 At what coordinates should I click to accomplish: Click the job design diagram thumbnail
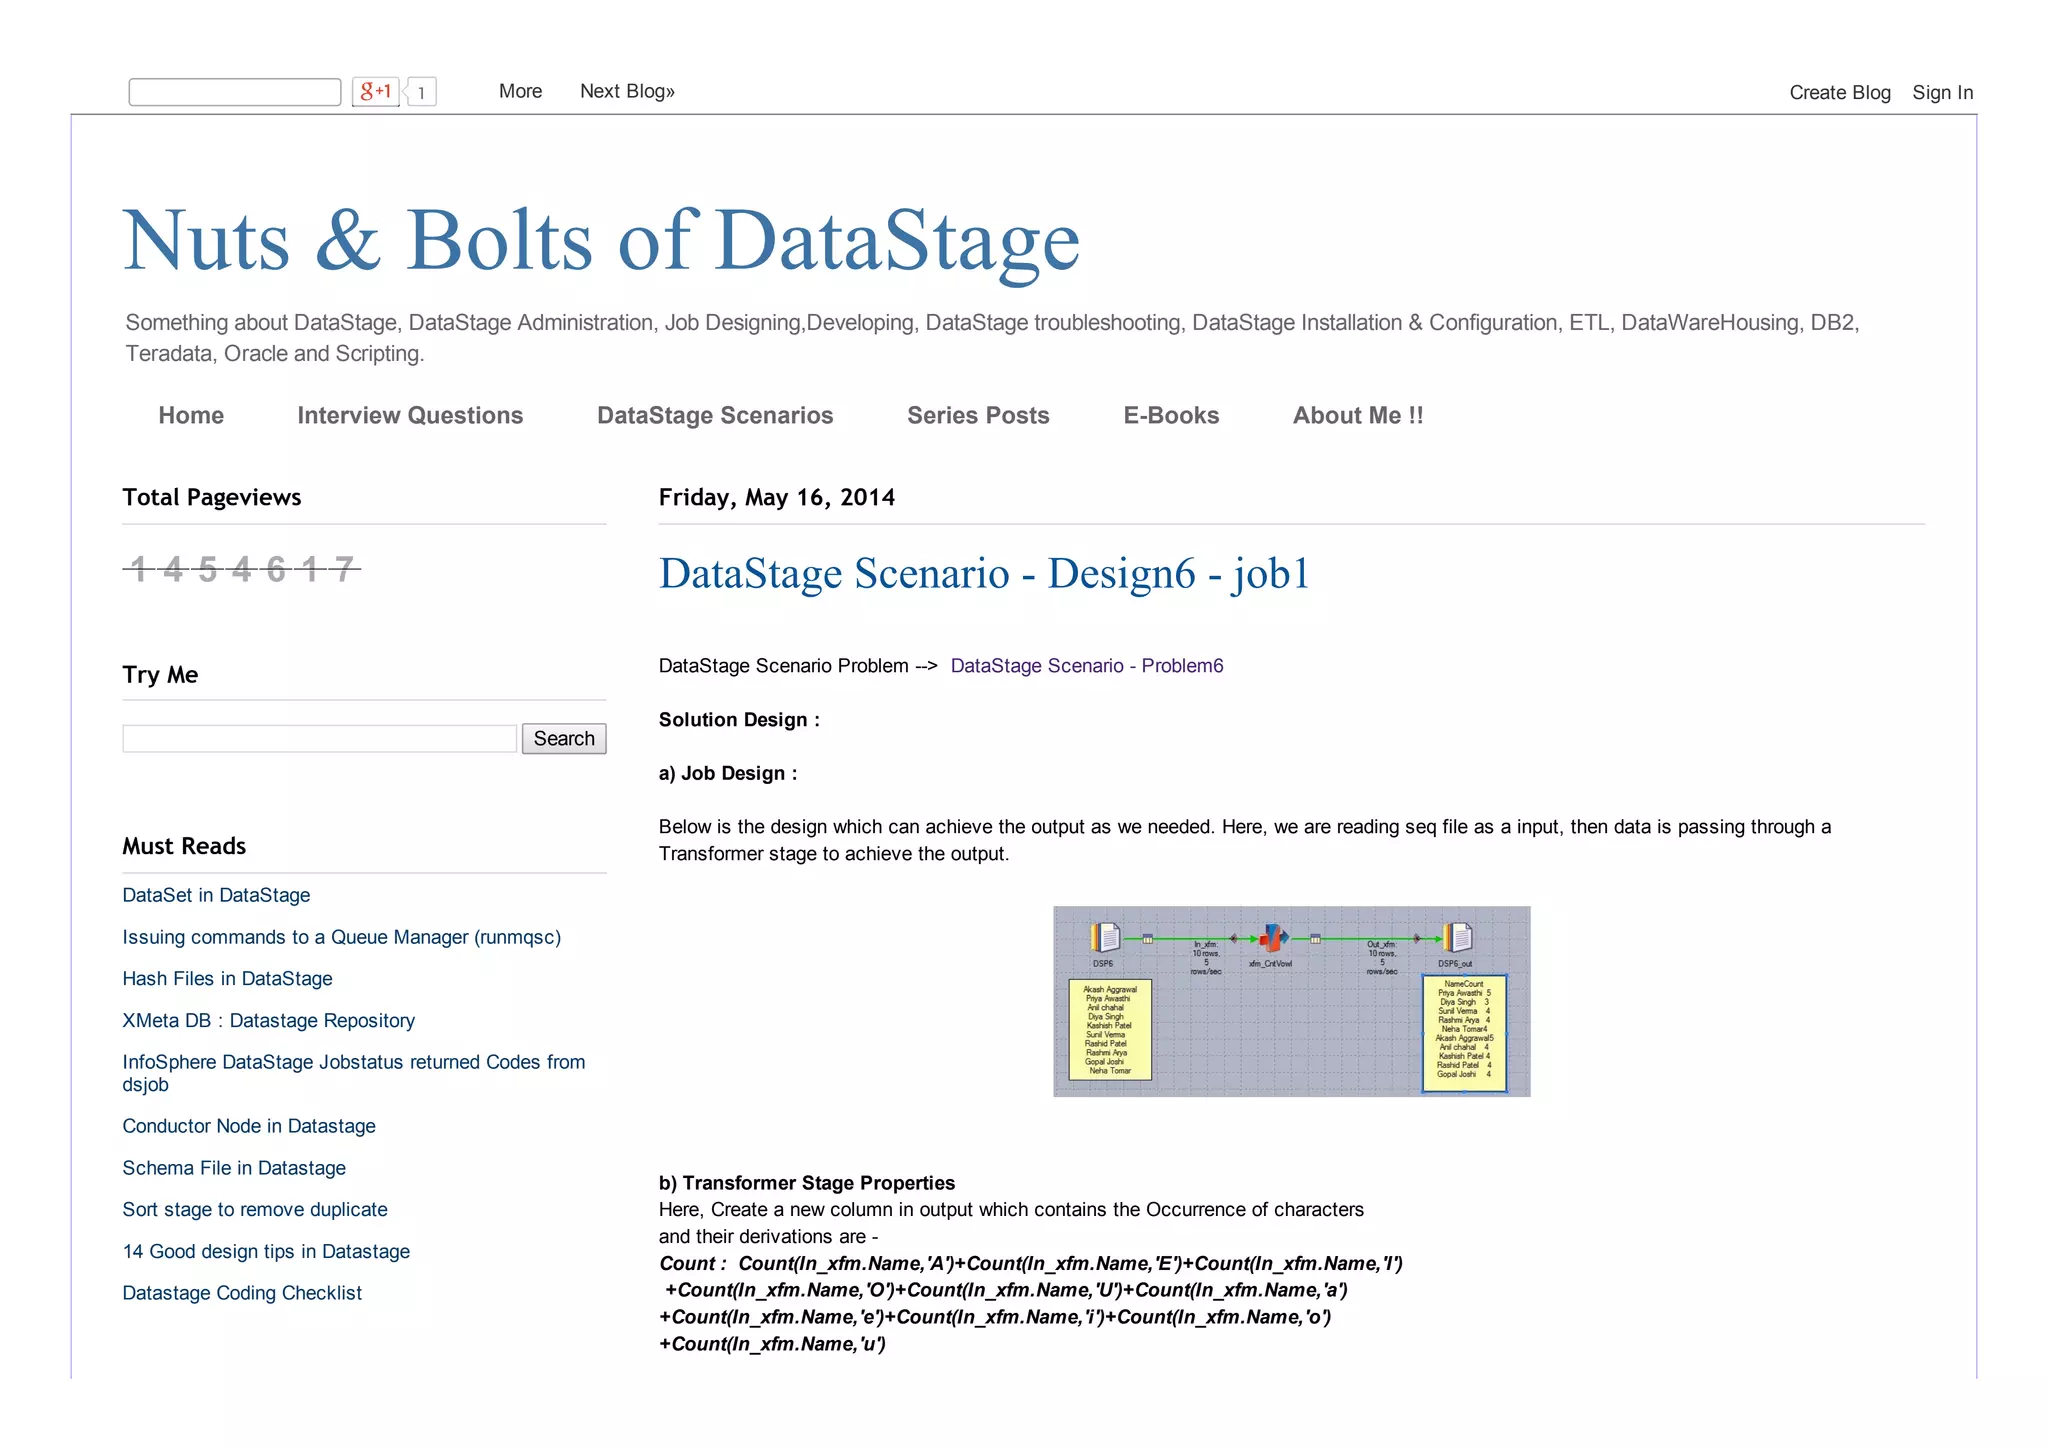click(1291, 1001)
